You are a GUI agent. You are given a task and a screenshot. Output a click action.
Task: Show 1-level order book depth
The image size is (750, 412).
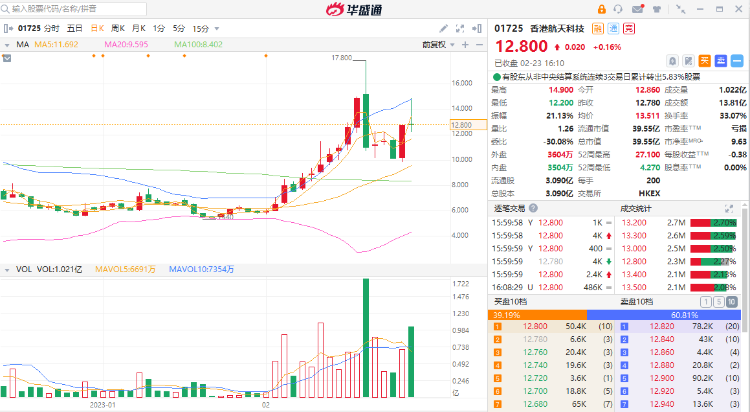coord(706,302)
